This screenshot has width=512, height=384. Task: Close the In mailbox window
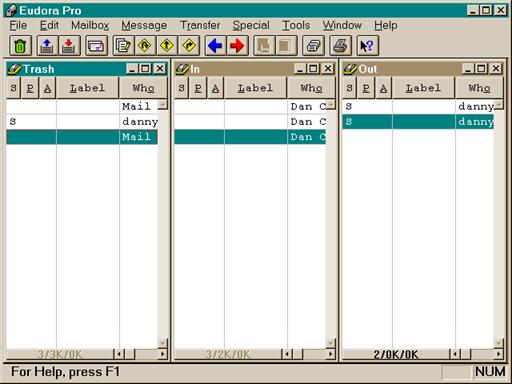point(328,69)
